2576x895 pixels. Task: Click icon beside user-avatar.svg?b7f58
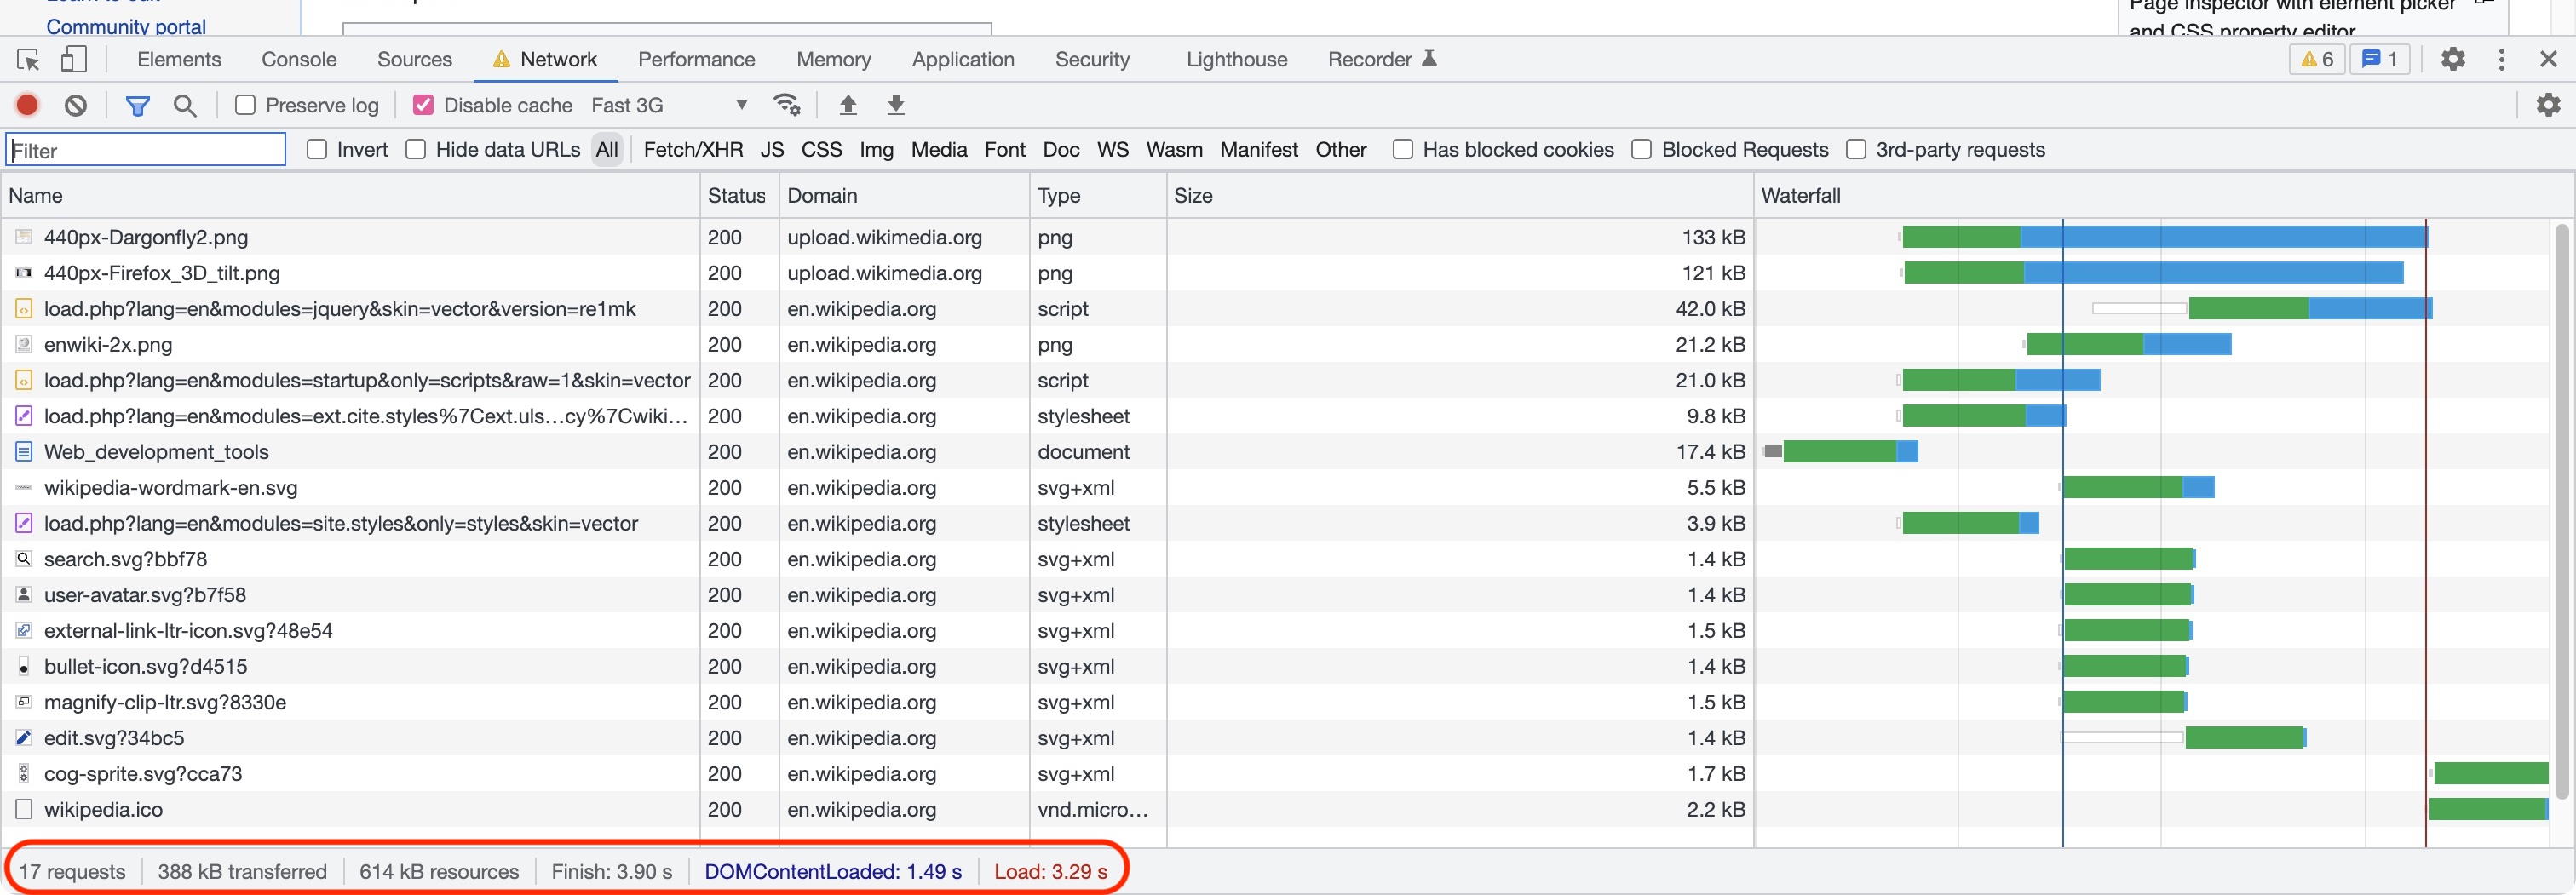(x=24, y=595)
